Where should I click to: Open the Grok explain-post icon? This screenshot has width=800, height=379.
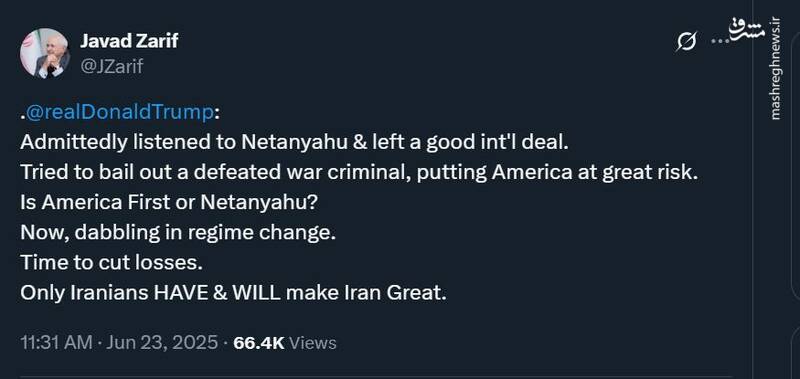[x=686, y=41]
